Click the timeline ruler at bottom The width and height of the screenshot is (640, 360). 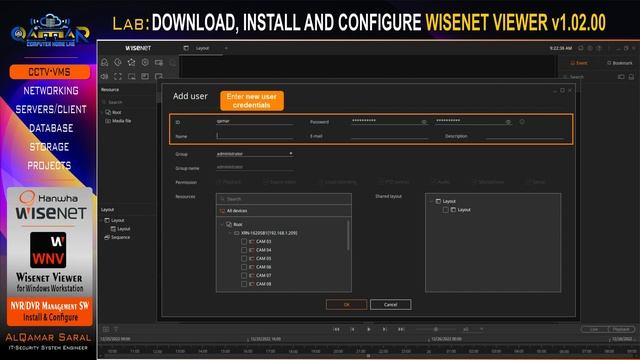click(x=368, y=351)
